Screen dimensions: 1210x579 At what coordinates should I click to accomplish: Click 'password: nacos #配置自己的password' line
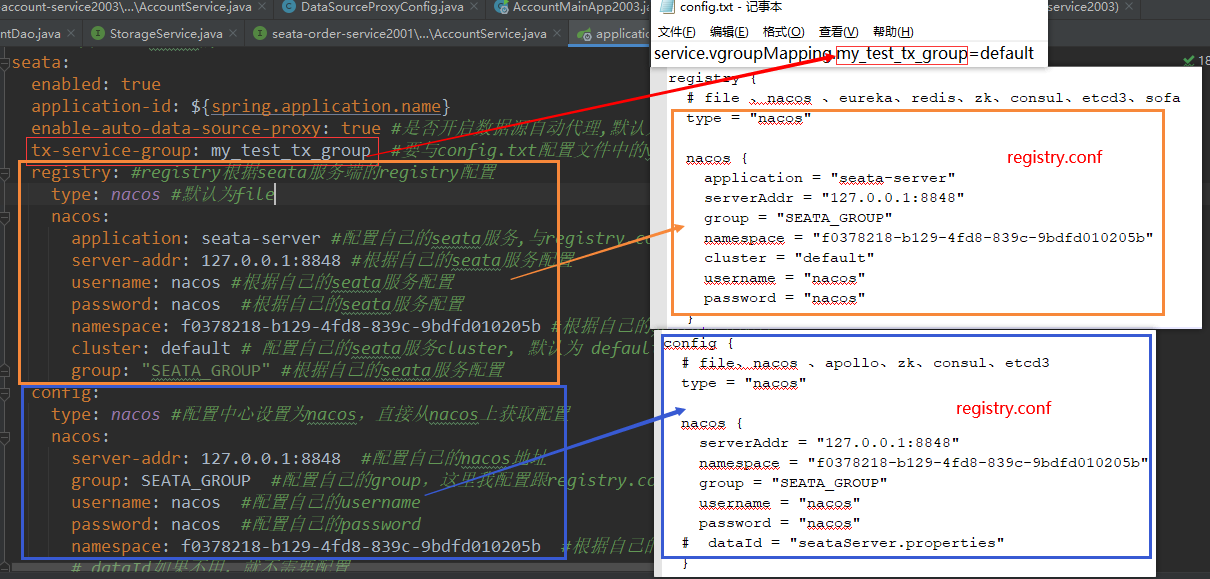pos(246,524)
